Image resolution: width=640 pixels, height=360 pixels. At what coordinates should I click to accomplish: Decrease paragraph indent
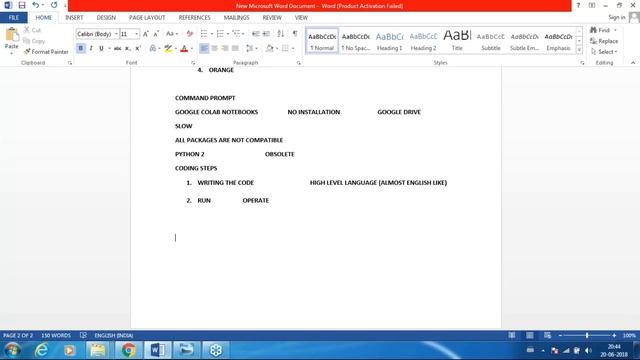point(256,34)
